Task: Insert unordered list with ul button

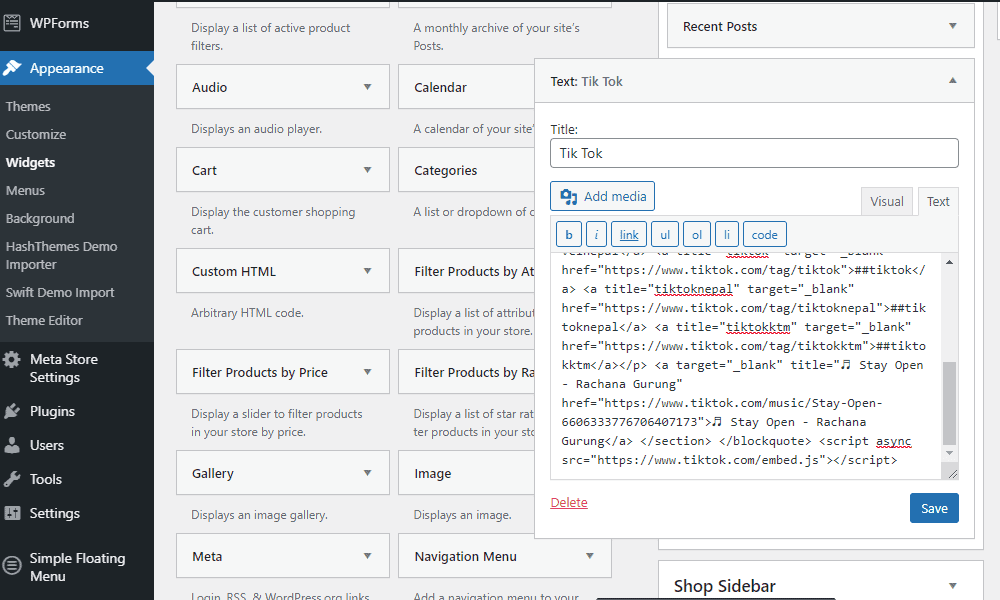Action: point(665,235)
